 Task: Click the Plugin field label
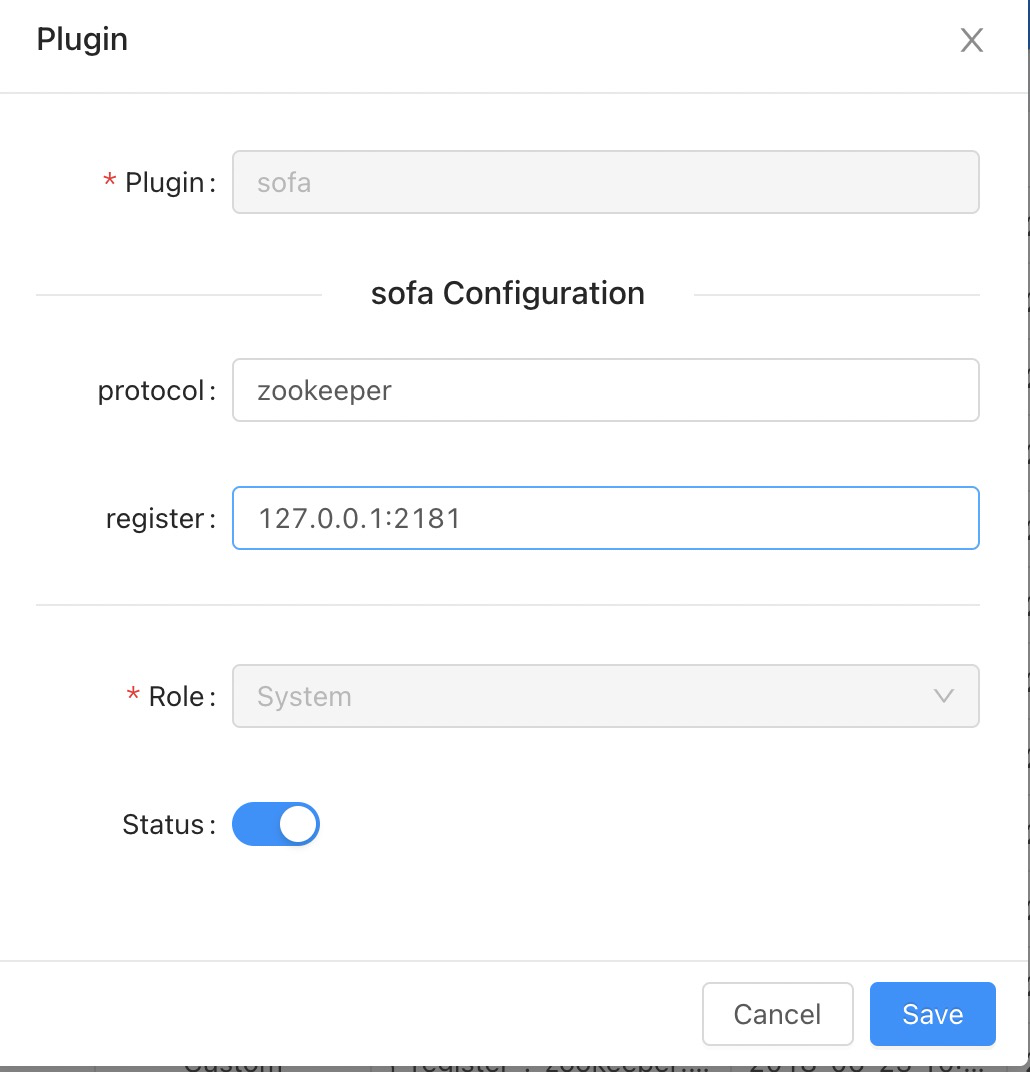(166, 183)
